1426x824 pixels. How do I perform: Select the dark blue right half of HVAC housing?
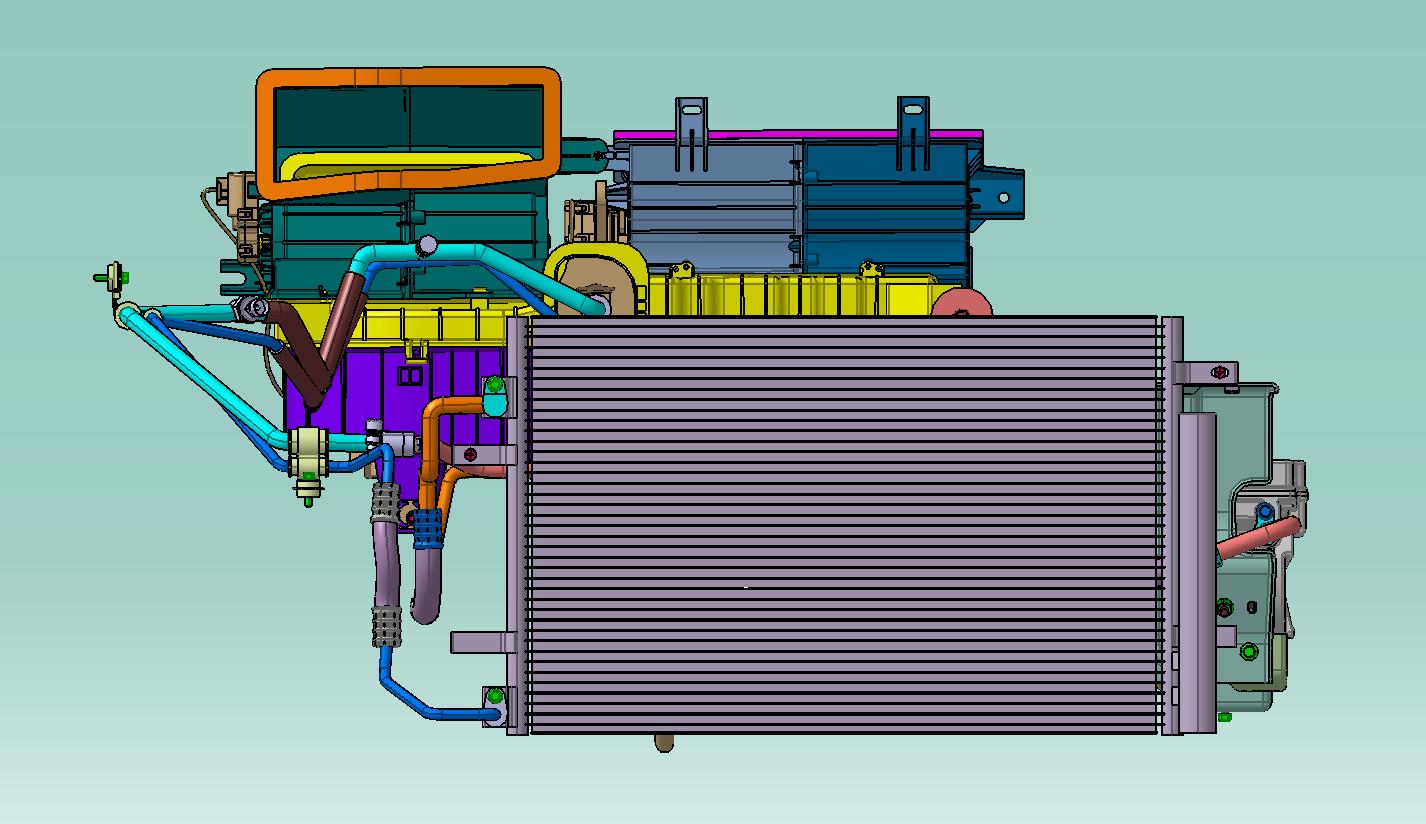[886, 212]
